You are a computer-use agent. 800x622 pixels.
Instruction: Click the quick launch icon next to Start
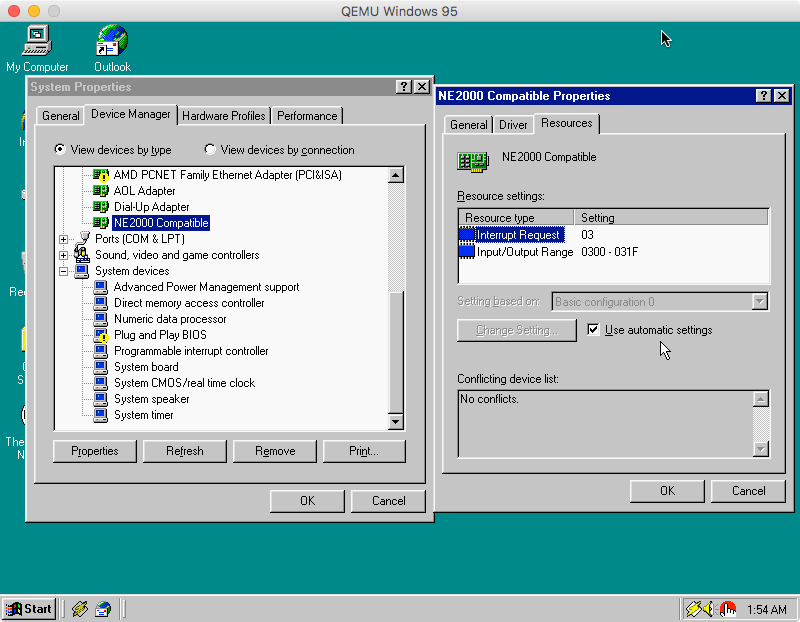(x=80, y=609)
